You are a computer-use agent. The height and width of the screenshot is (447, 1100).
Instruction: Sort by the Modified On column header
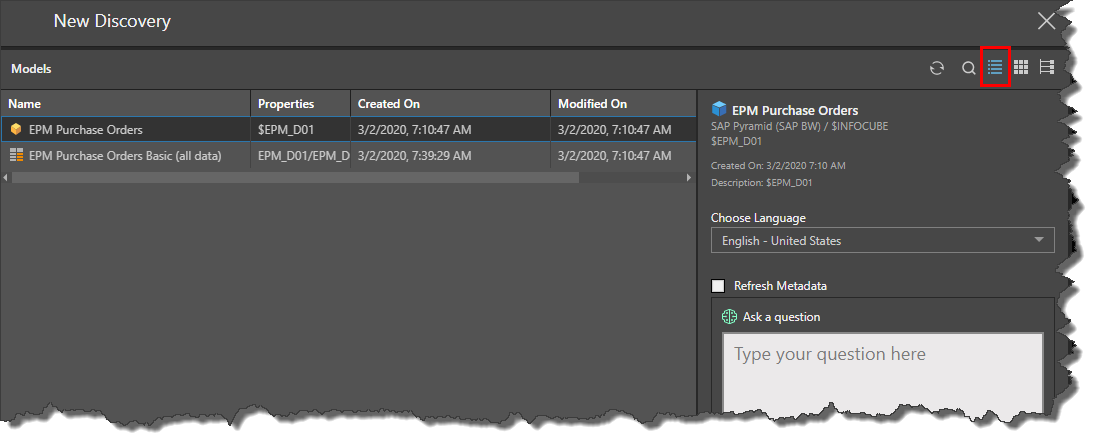point(623,104)
